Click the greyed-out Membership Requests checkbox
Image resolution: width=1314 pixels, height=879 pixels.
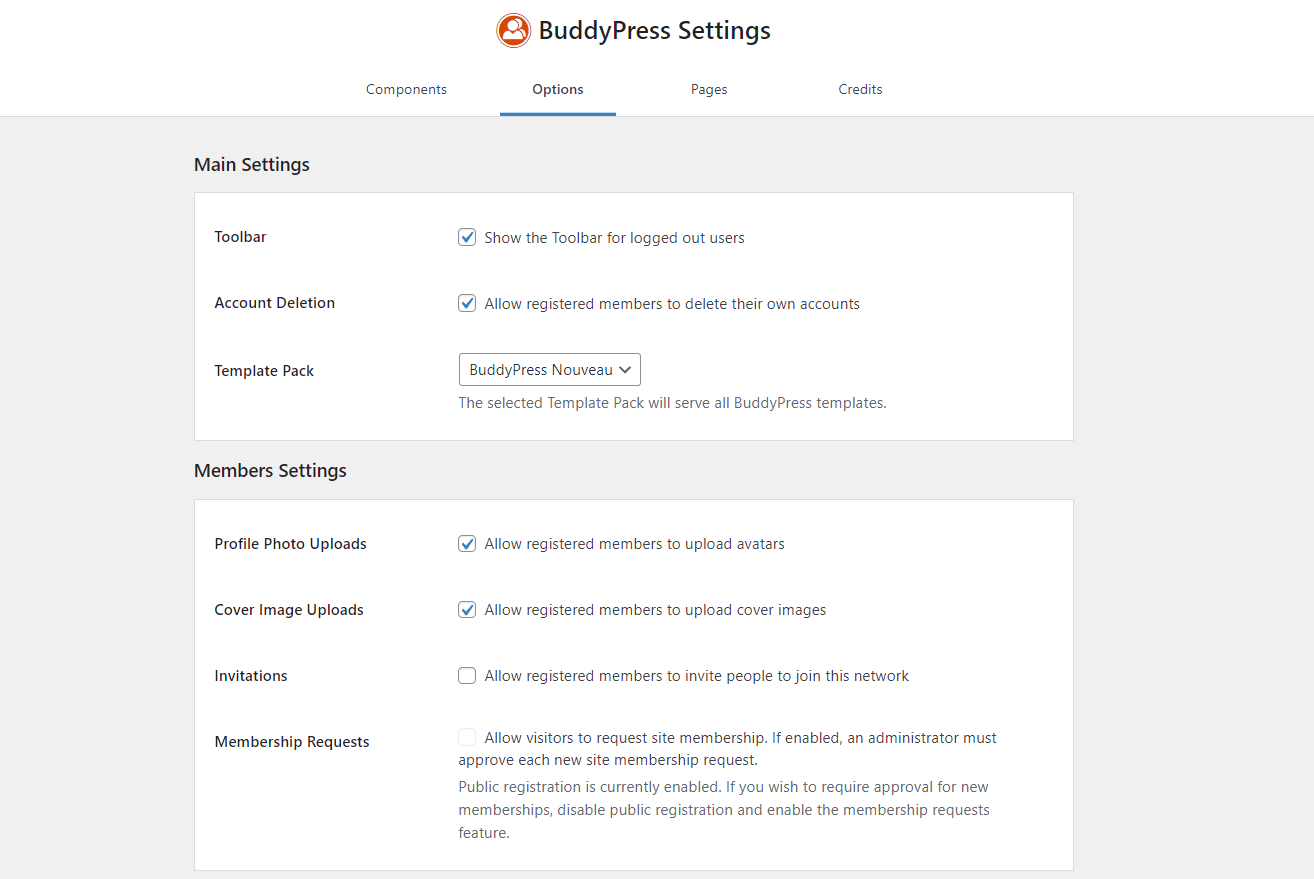[x=467, y=738]
